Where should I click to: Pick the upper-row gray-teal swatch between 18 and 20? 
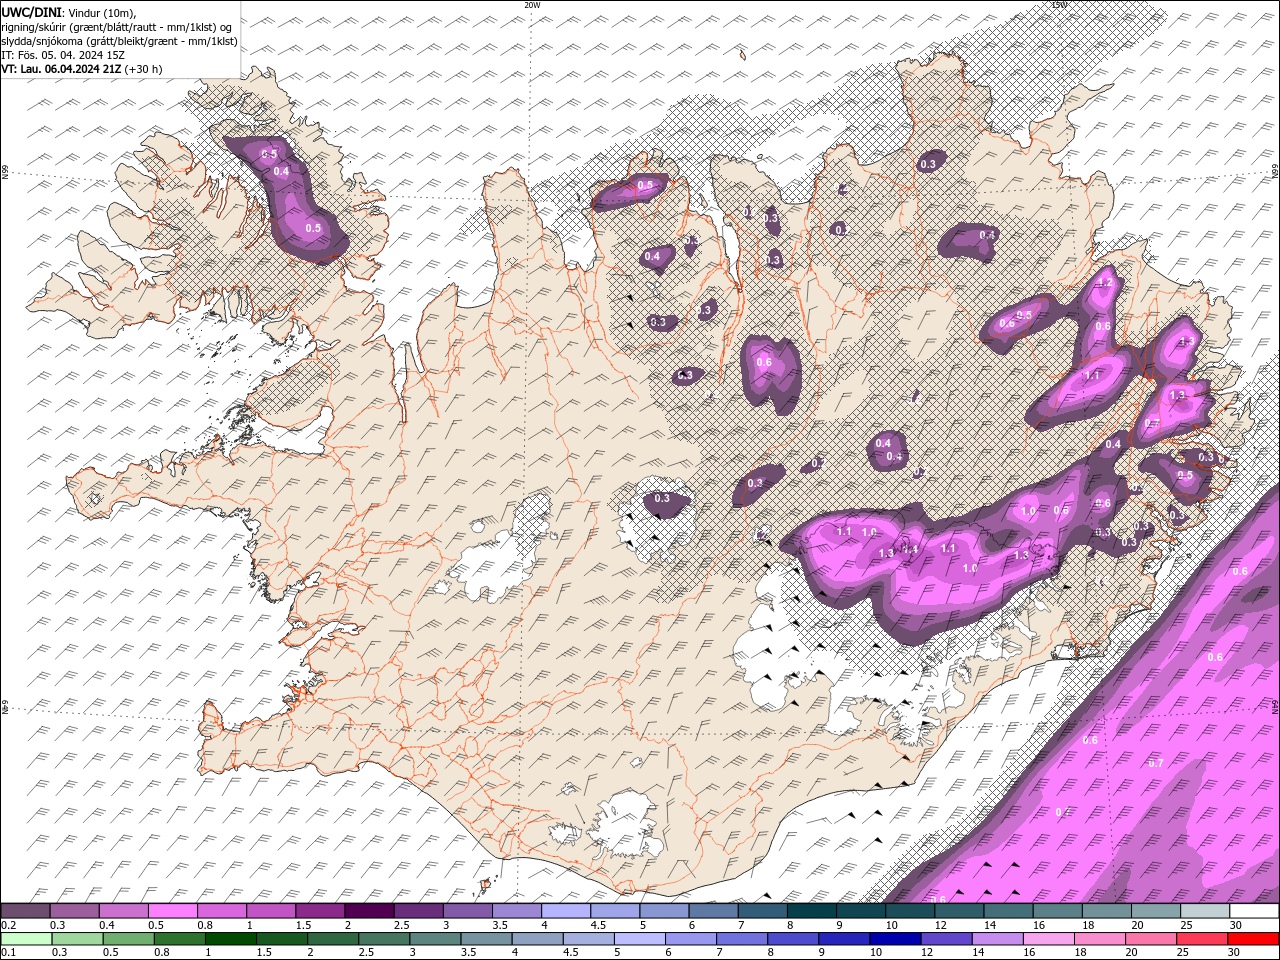click(x=1106, y=911)
